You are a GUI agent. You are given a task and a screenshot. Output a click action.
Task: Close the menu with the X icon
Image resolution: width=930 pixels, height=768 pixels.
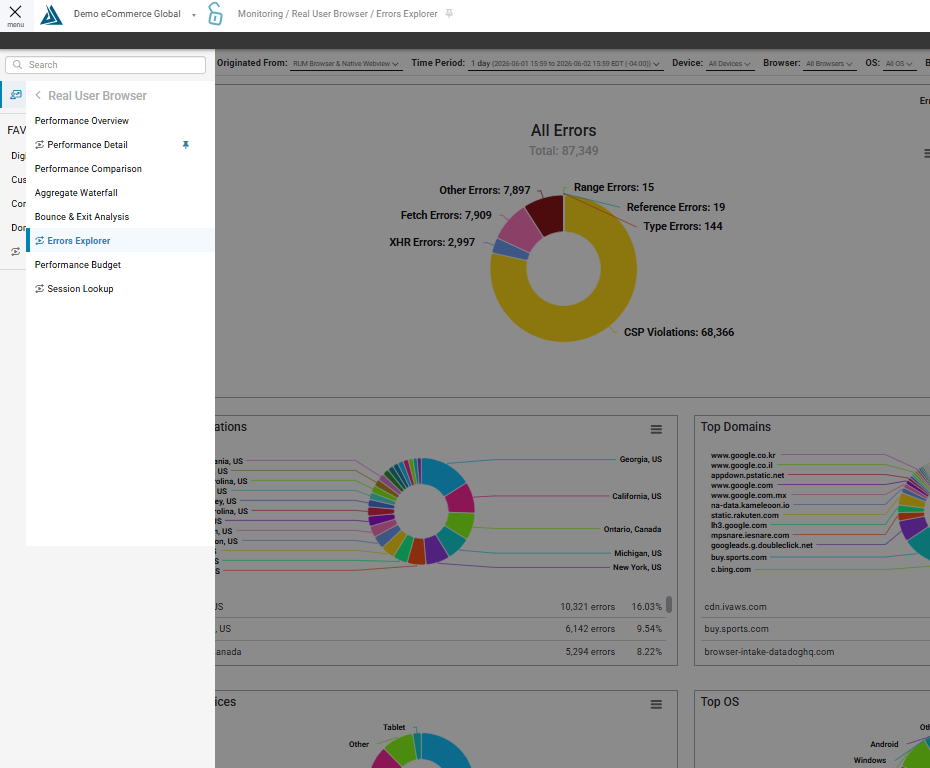pos(15,12)
